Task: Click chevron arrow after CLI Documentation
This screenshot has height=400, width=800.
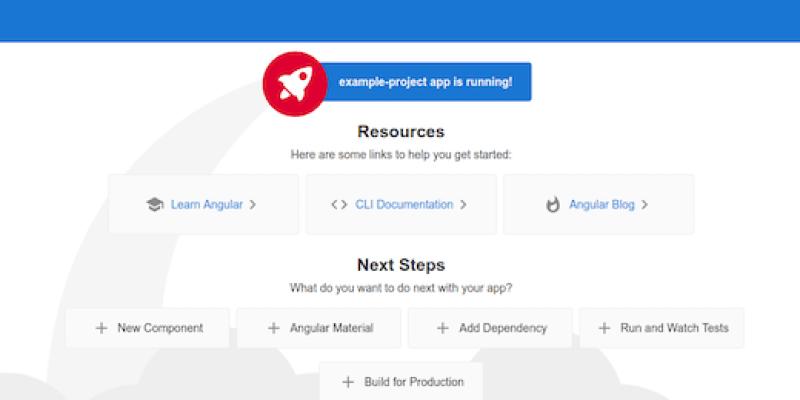Action: [x=464, y=204]
